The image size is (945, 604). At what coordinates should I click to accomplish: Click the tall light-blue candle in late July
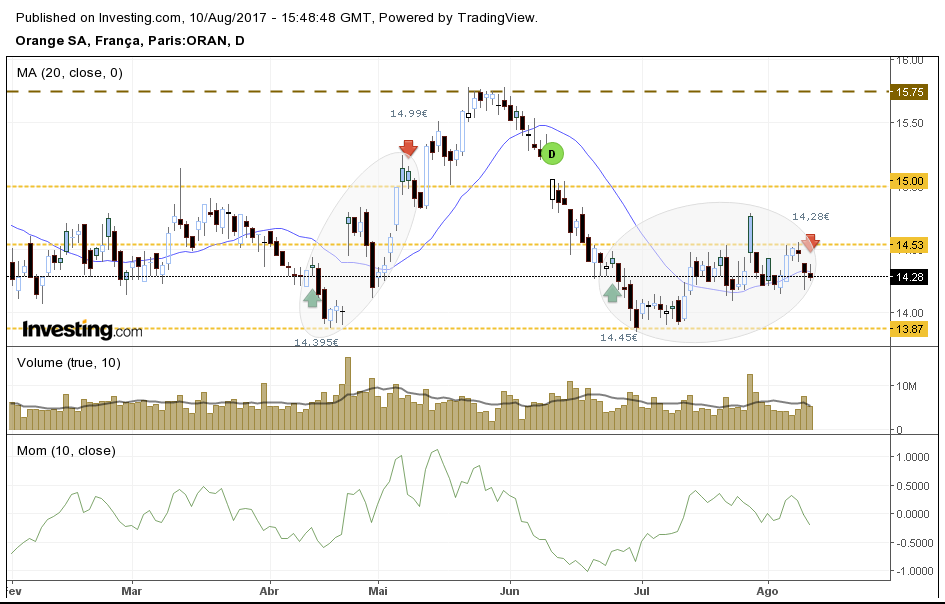pyautogui.click(x=750, y=234)
